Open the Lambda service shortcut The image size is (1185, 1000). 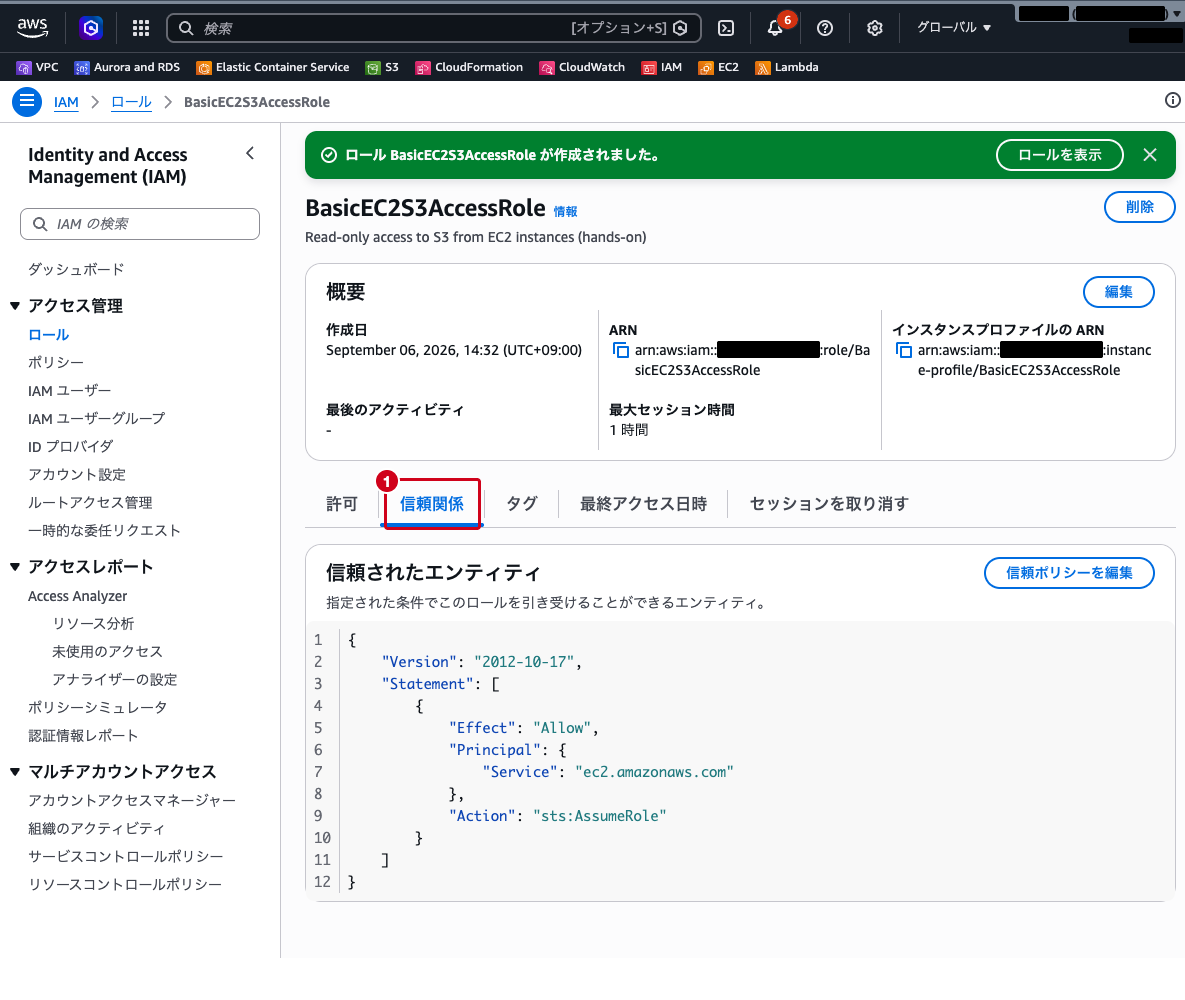pyautogui.click(x=787, y=67)
